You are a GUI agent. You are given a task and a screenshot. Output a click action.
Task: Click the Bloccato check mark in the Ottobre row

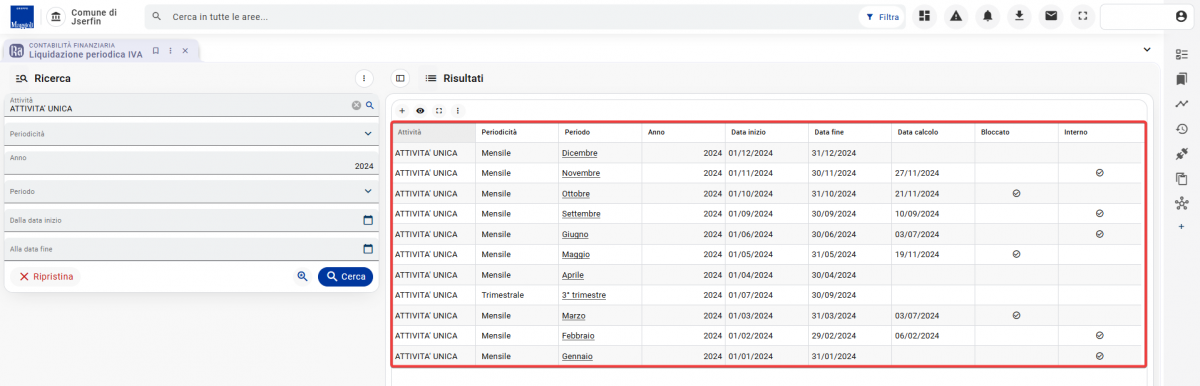tap(1016, 193)
